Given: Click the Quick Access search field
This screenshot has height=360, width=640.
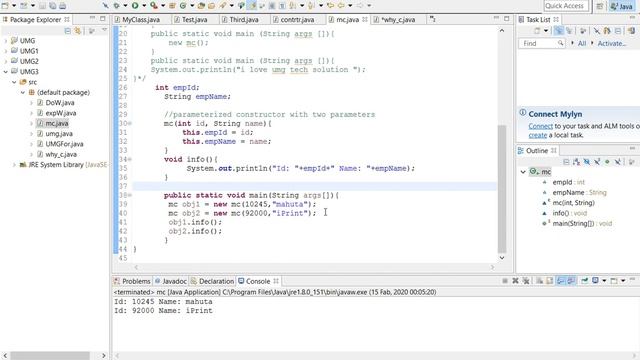Looking at the screenshot, I should [x=566, y=6].
